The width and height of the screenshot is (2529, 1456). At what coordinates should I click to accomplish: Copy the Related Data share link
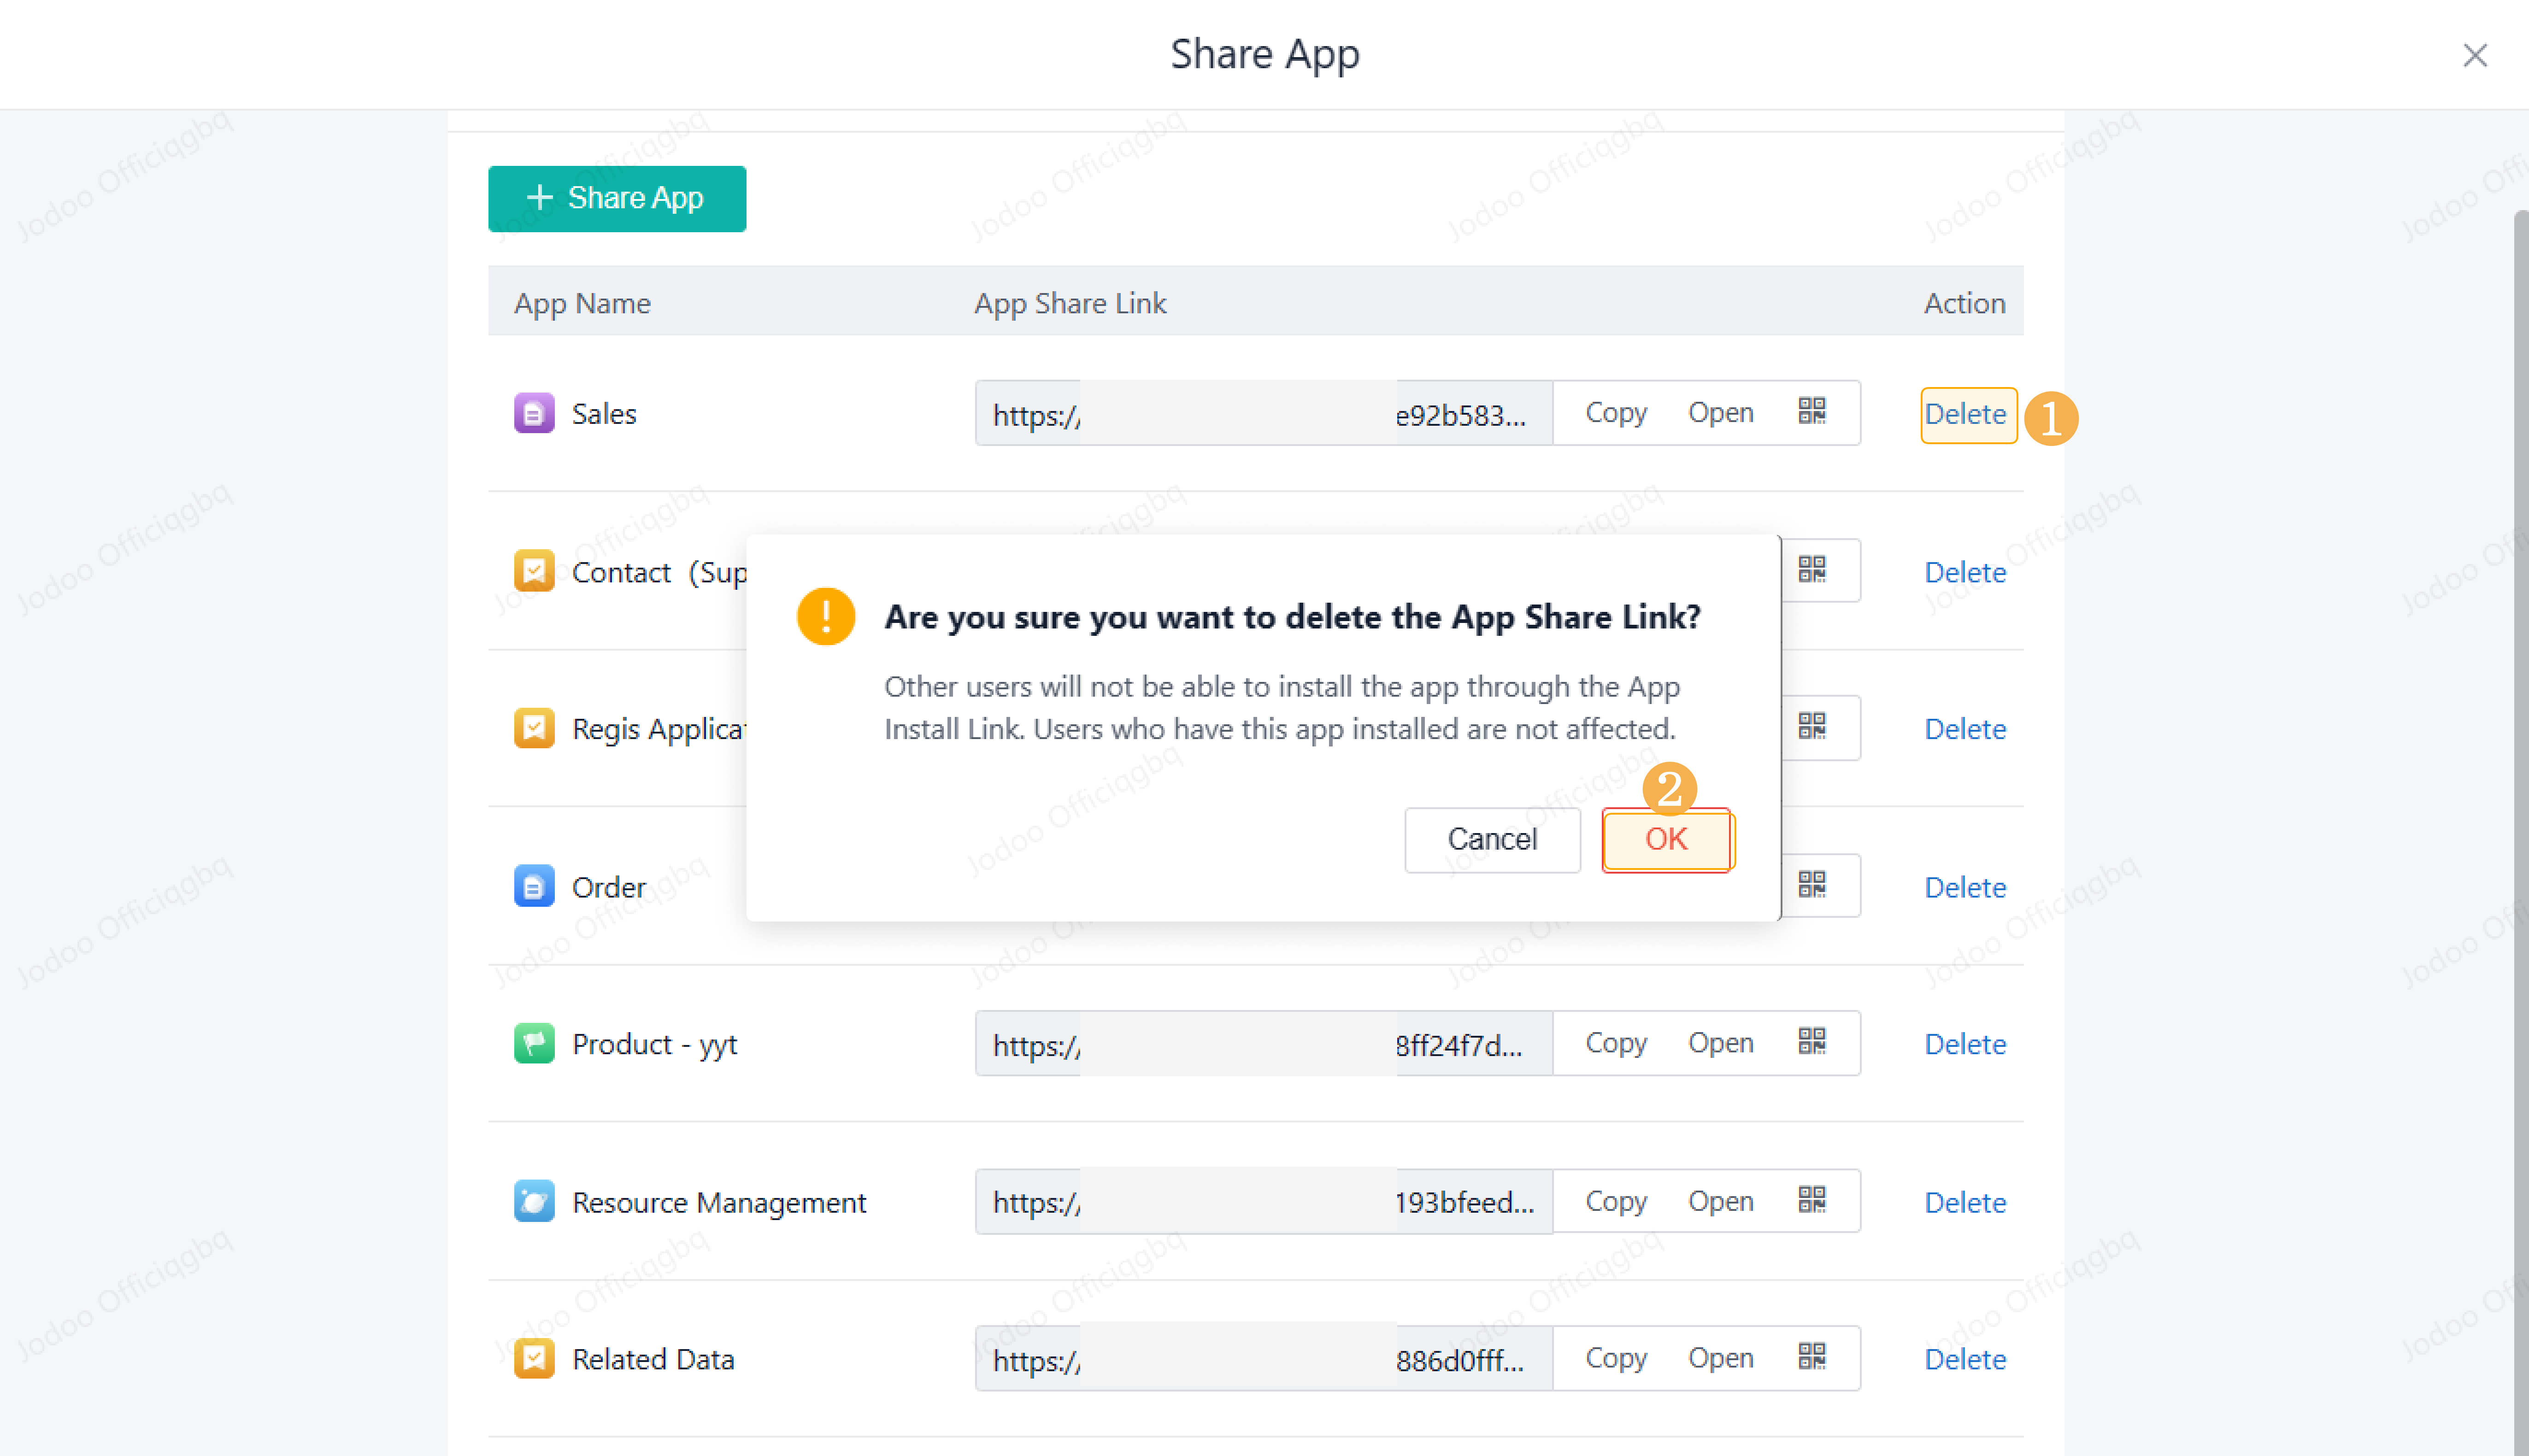(x=1615, y=1357)
